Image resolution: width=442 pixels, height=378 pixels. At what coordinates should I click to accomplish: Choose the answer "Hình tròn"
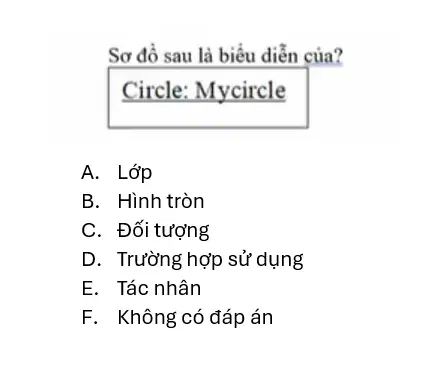[161, 201]
